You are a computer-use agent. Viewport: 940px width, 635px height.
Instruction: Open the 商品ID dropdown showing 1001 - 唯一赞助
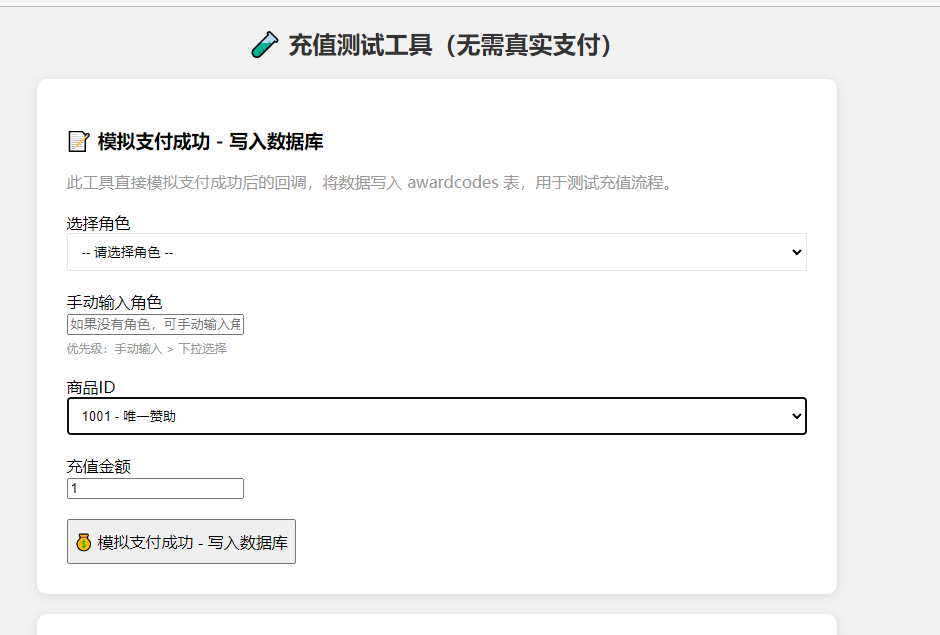[436, 416]
